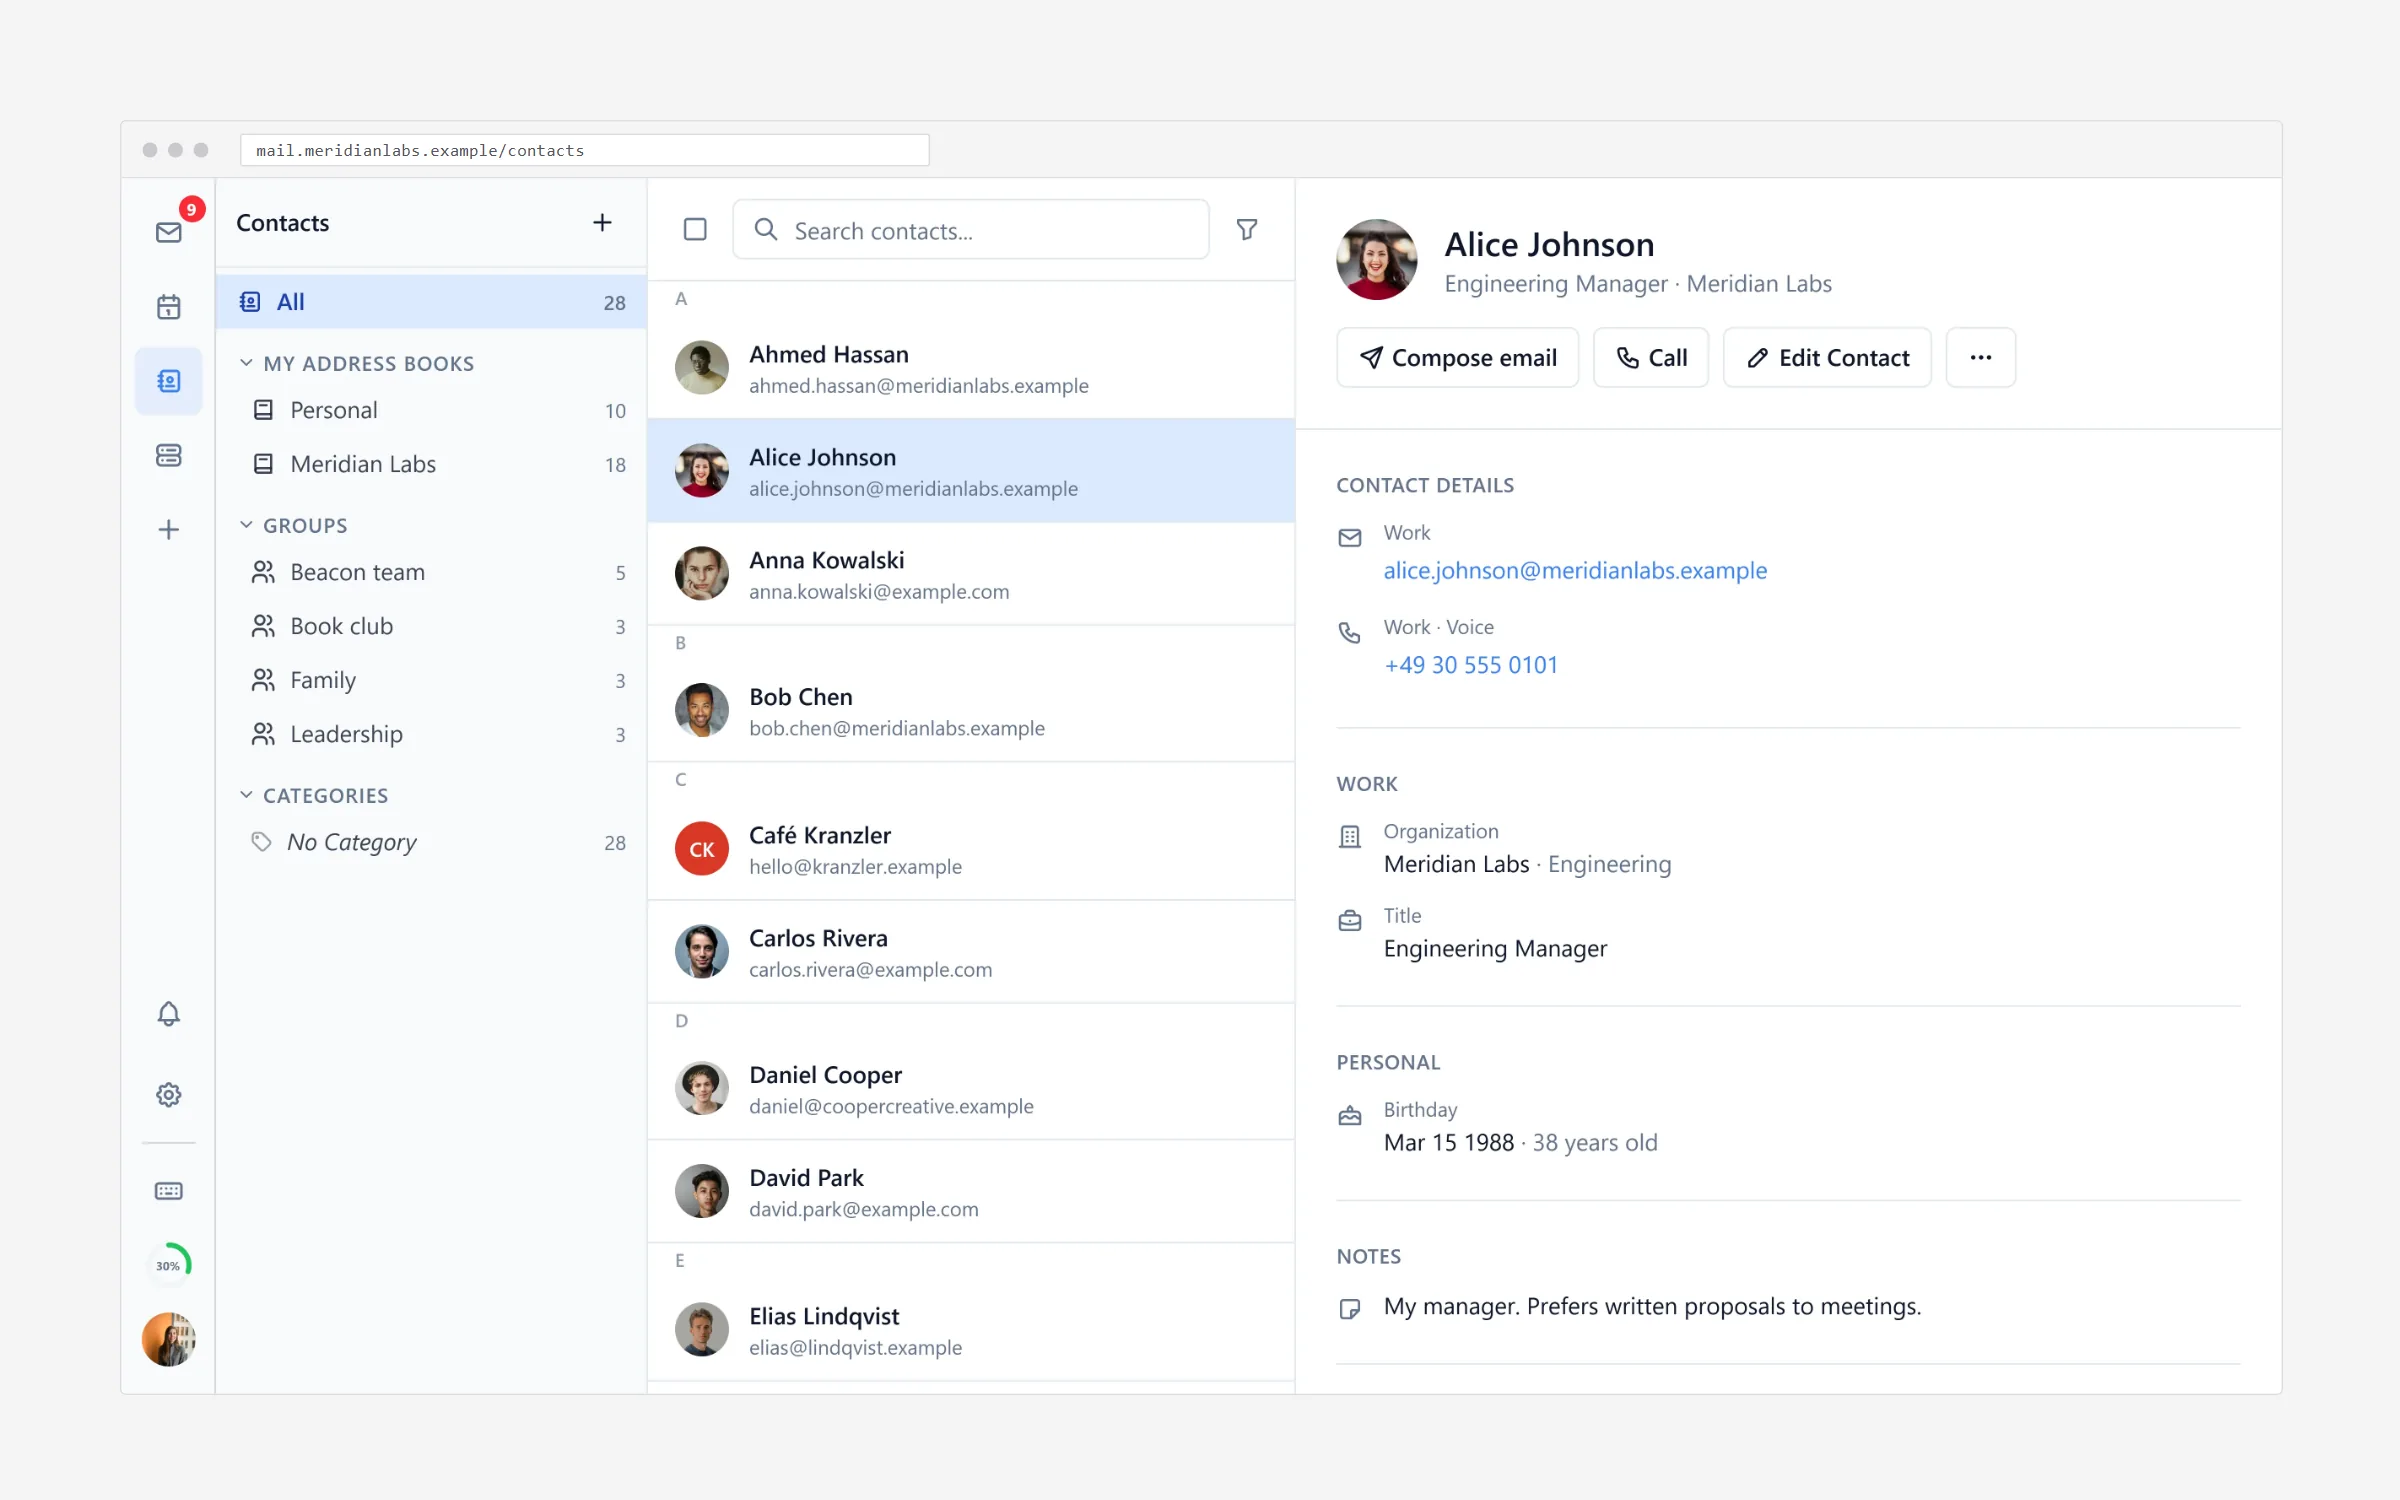Open the Personal address book
This screenshot has height=1500, width=2400.
coord(432,410)
